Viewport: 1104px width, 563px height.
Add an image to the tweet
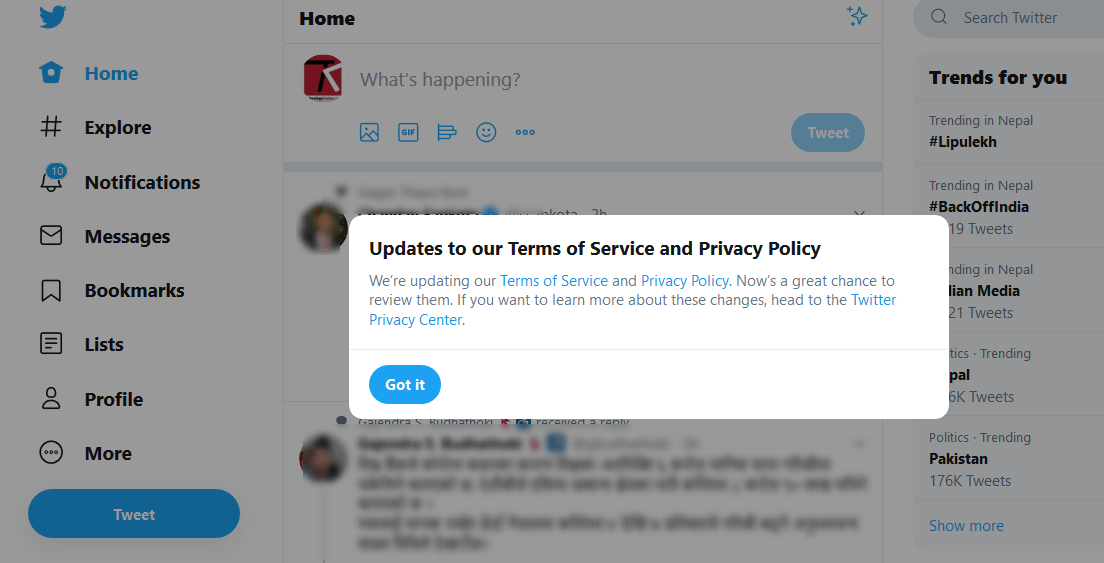pos(369,132)
